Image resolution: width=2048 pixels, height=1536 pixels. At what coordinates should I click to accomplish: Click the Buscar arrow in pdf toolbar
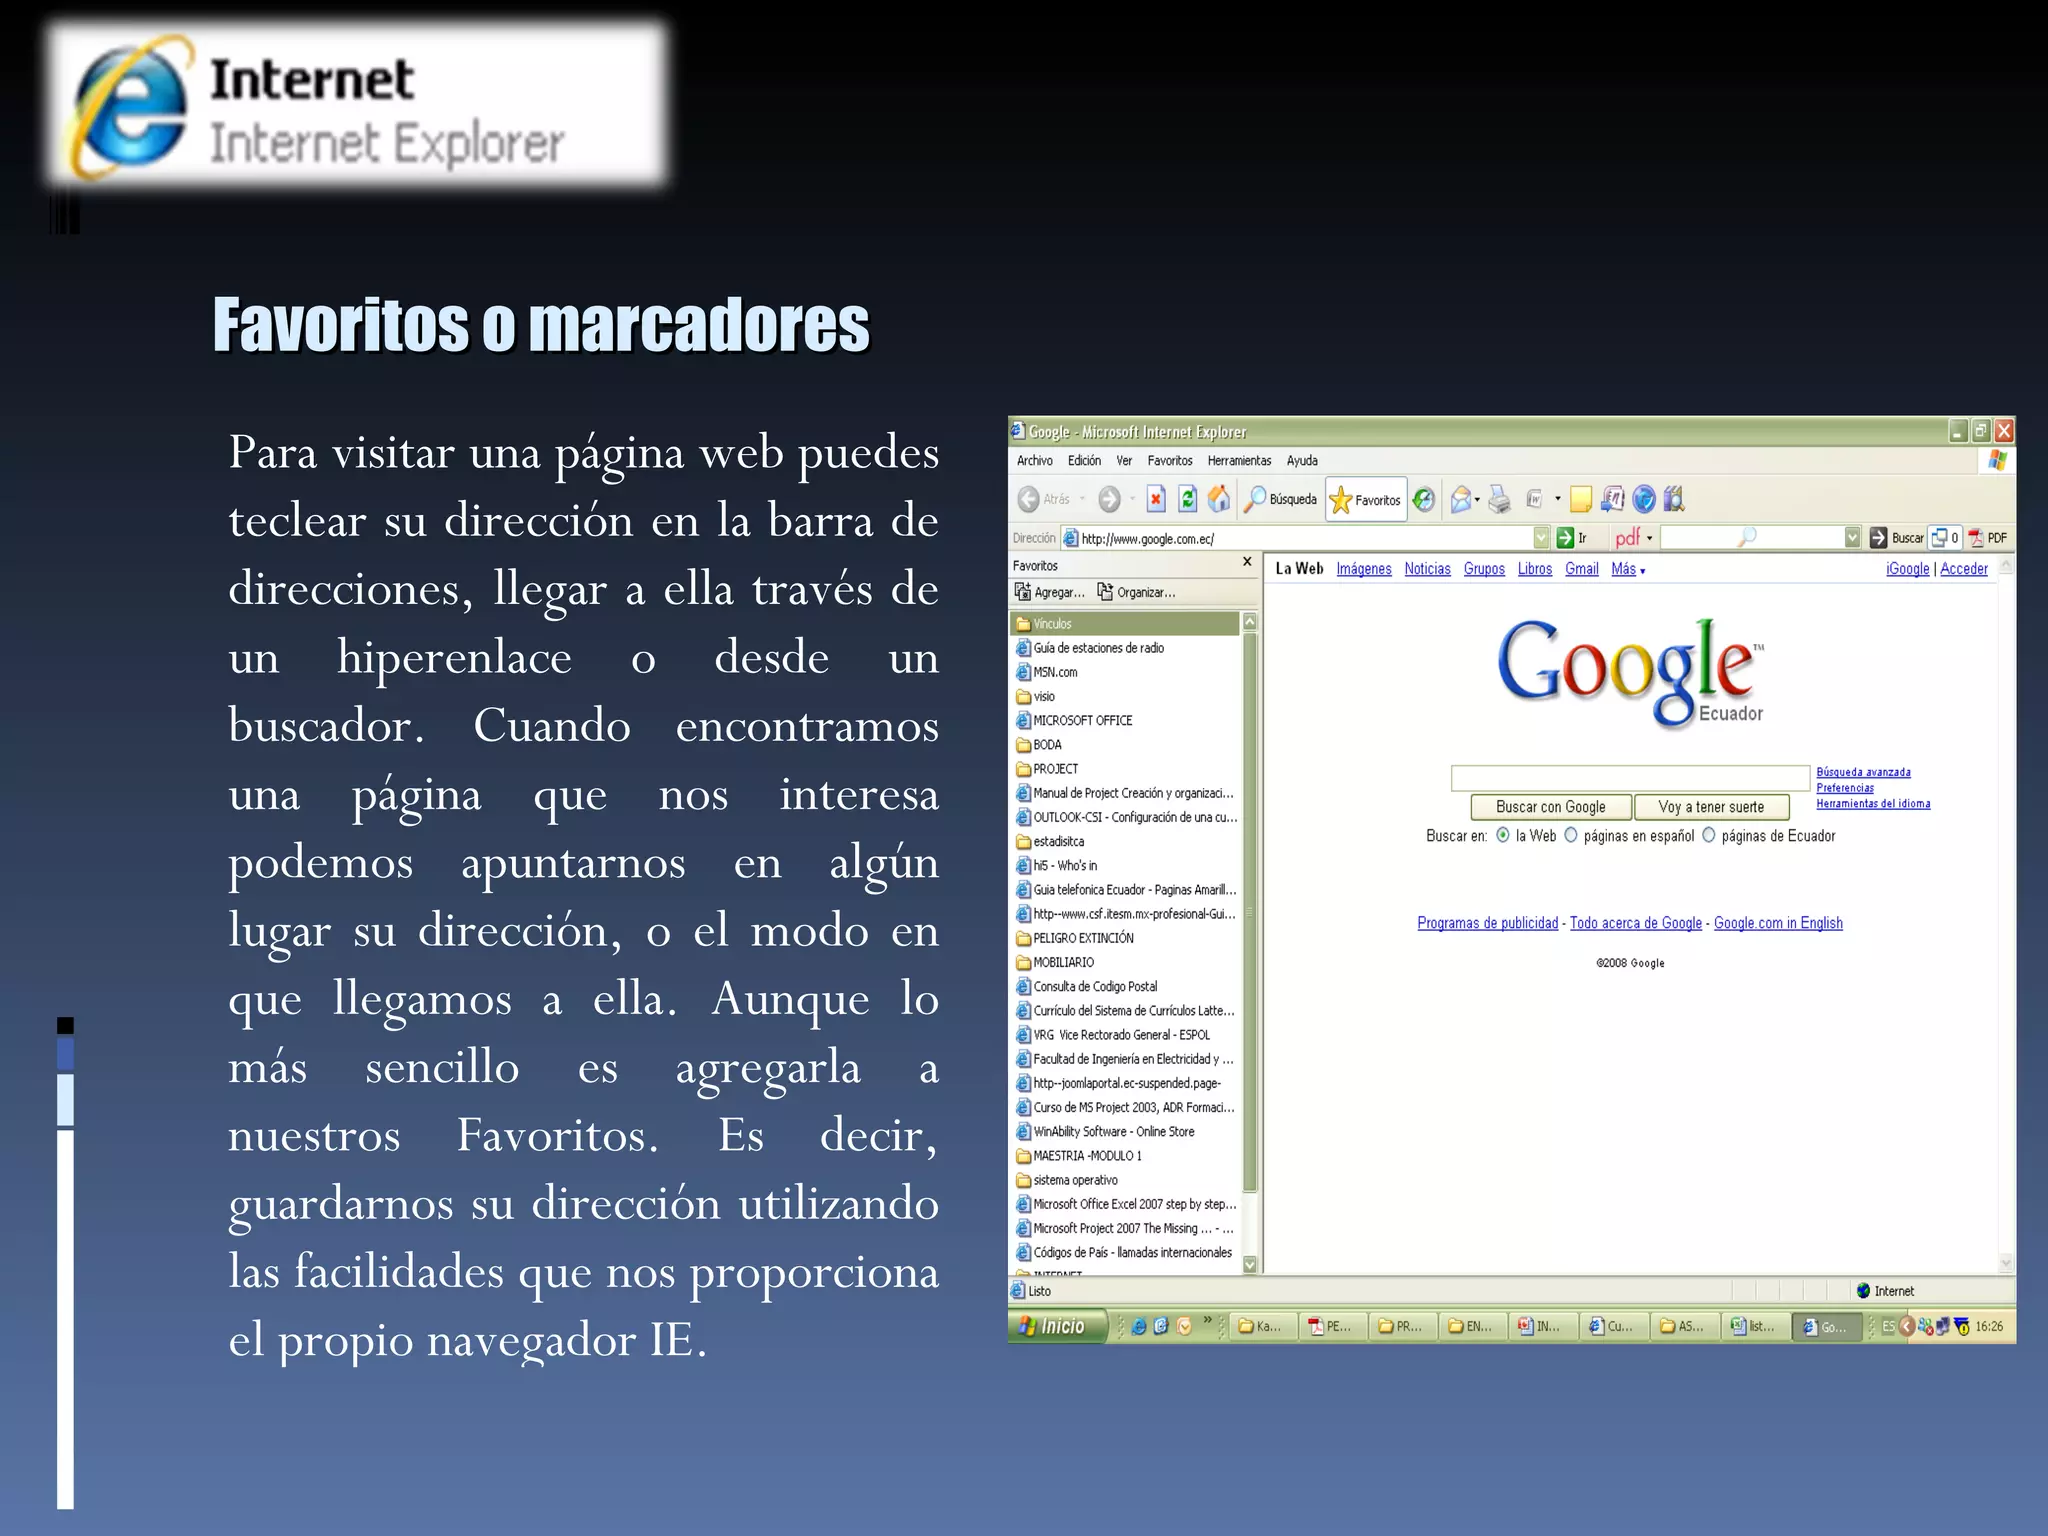point(1878,538)
